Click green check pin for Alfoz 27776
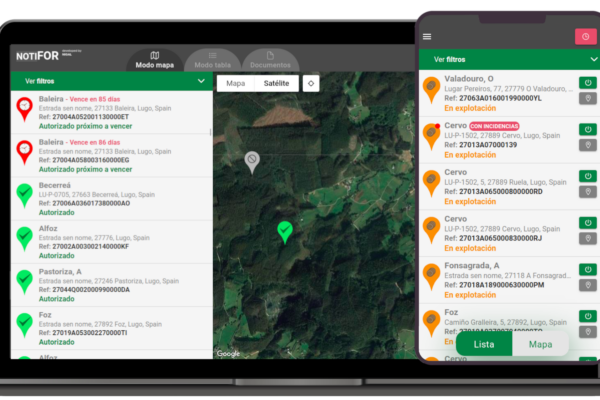This screenshot has height=400, width=600. point(24,239)
